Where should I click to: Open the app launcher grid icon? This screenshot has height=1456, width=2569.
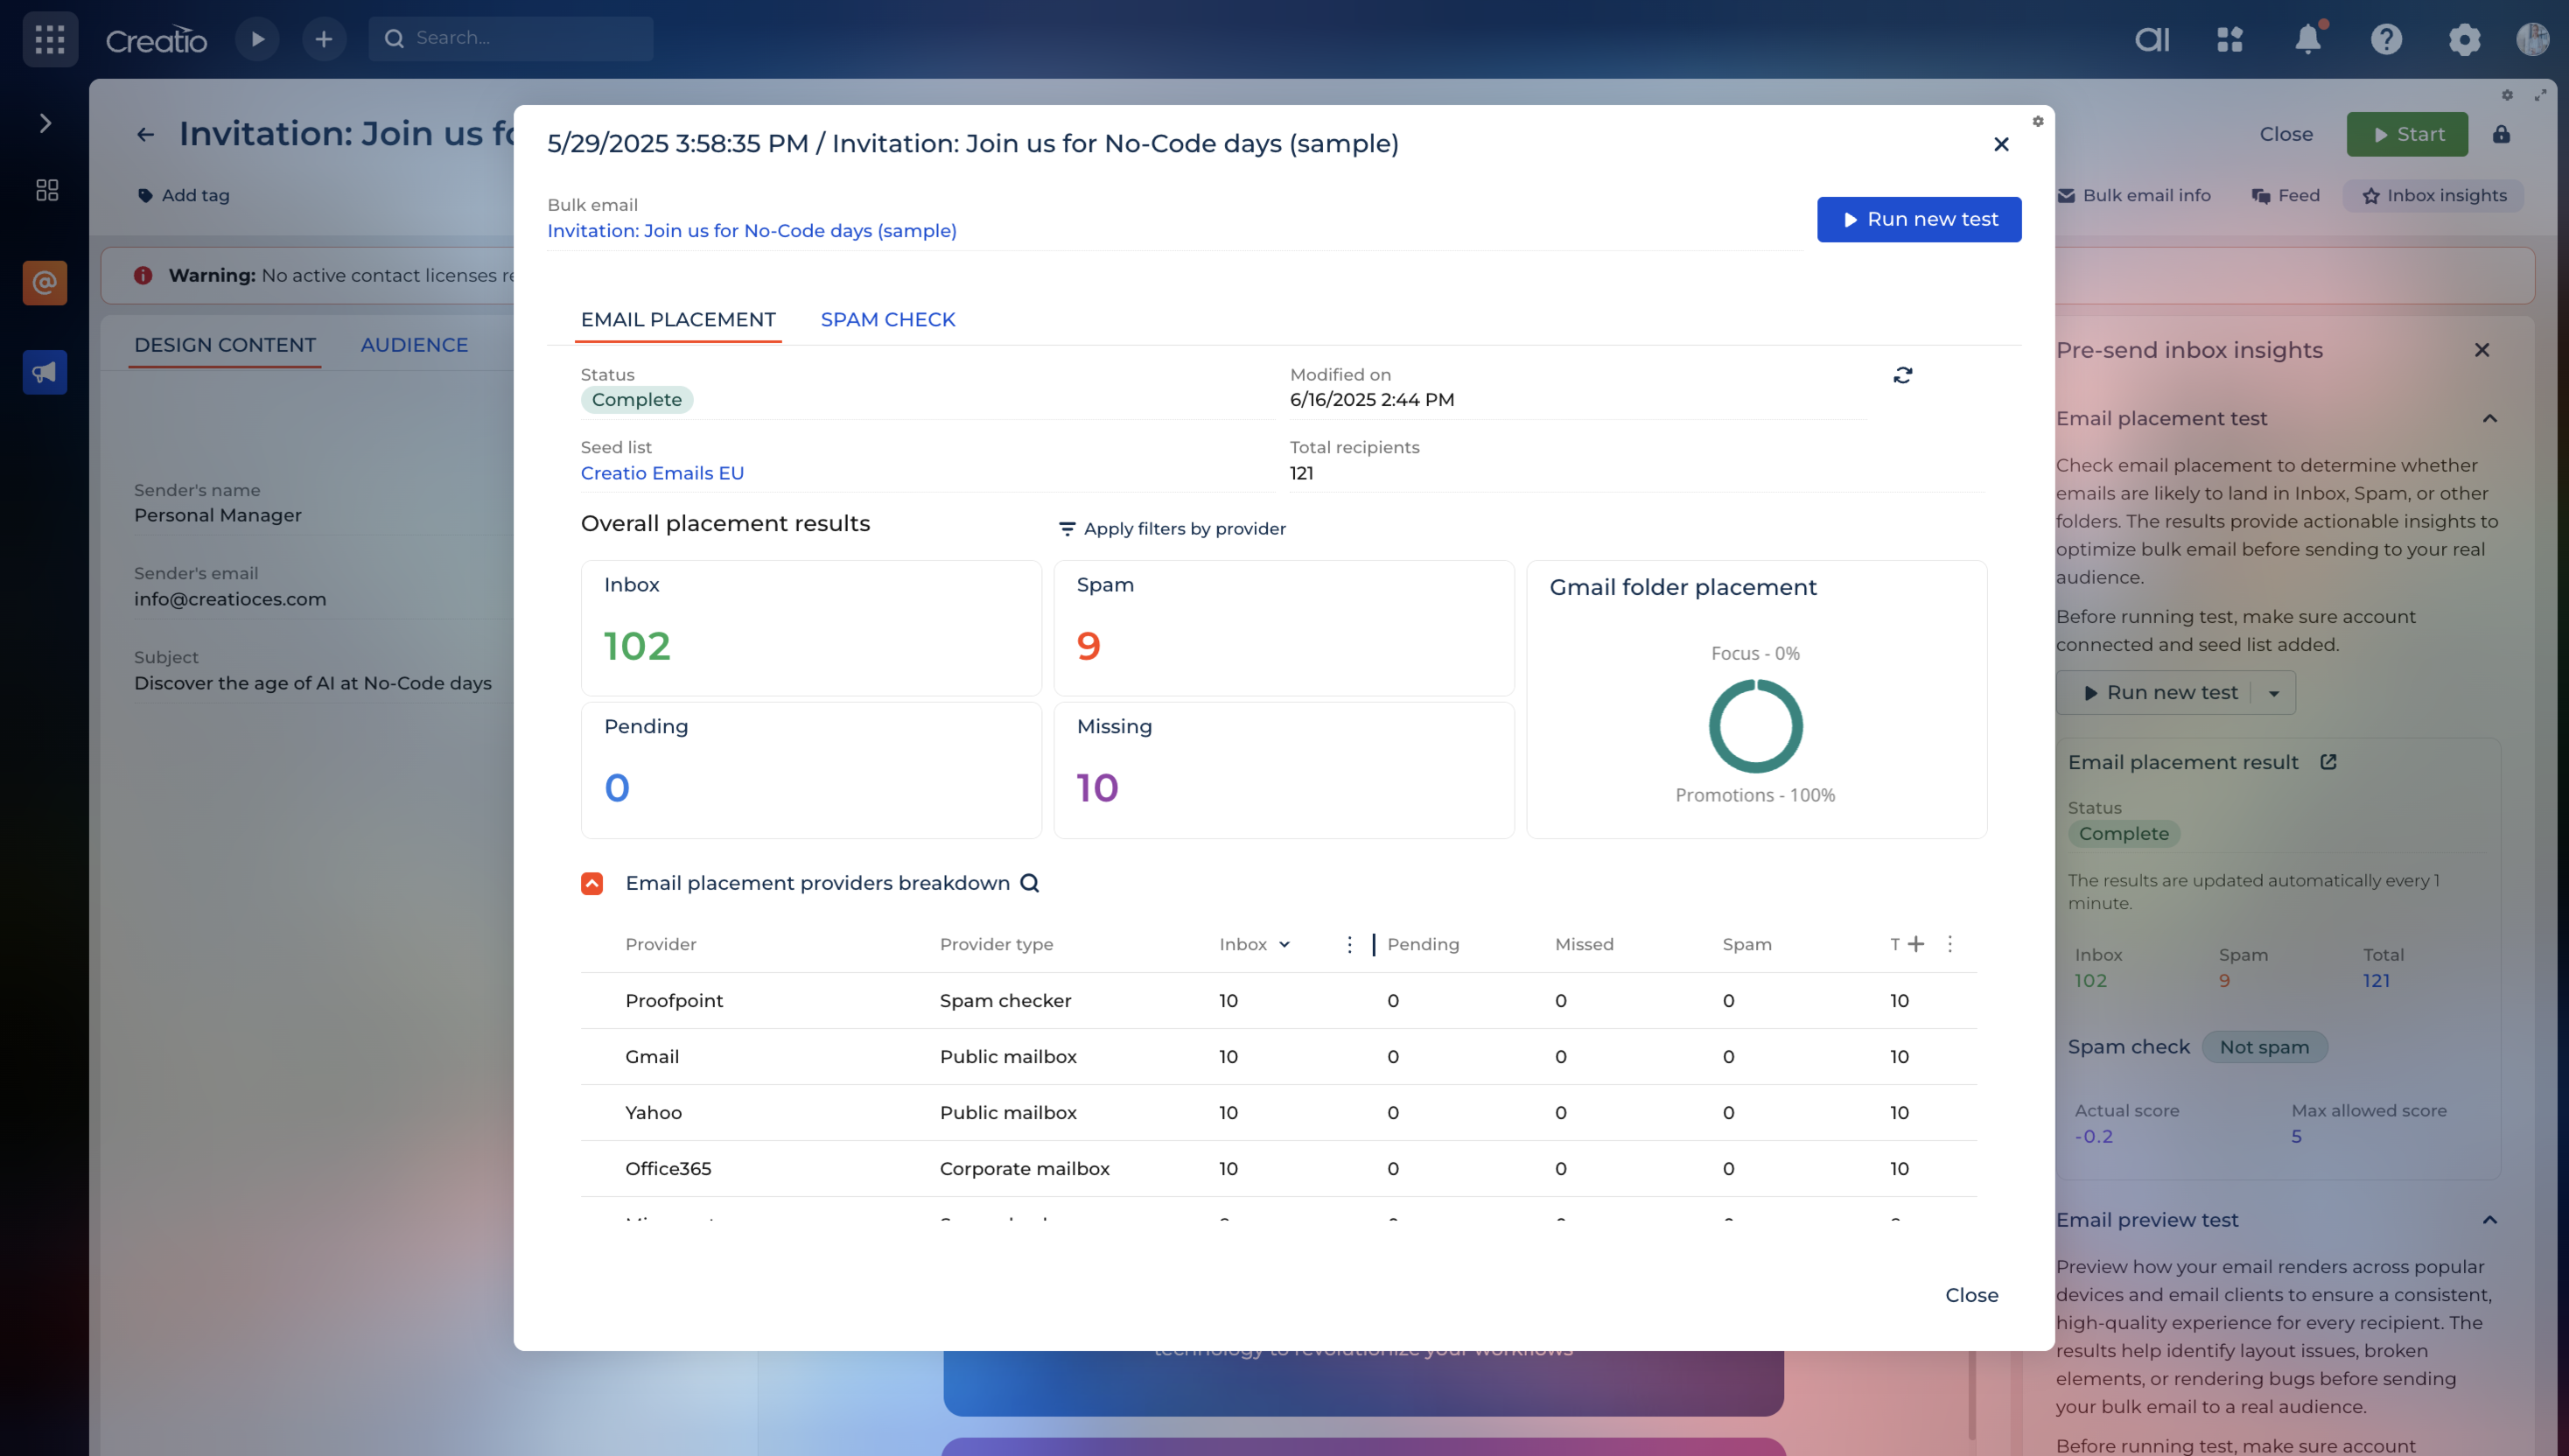[50, 39]
